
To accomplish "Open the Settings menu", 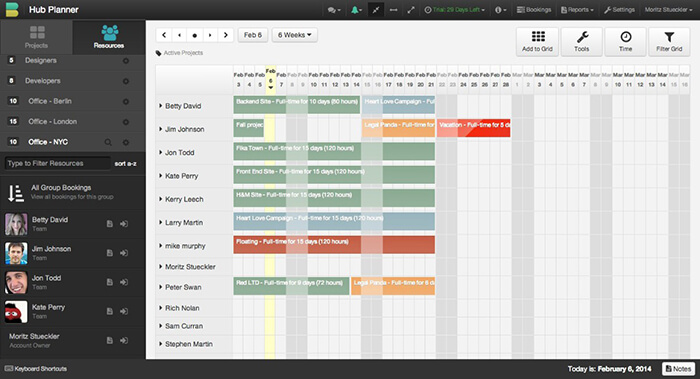I will click(x=619, y=10).
